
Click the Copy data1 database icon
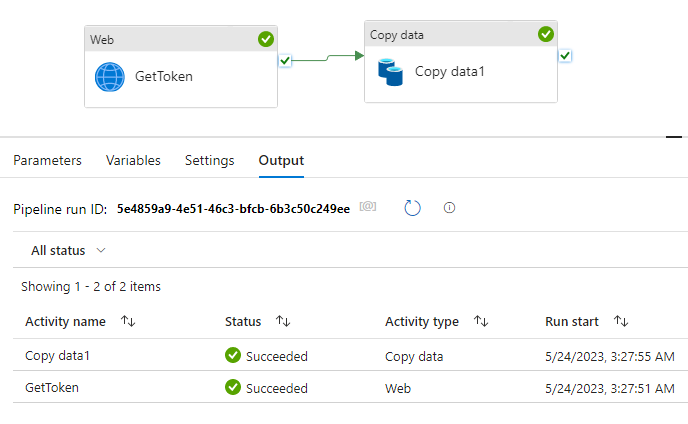pos(390,72)
